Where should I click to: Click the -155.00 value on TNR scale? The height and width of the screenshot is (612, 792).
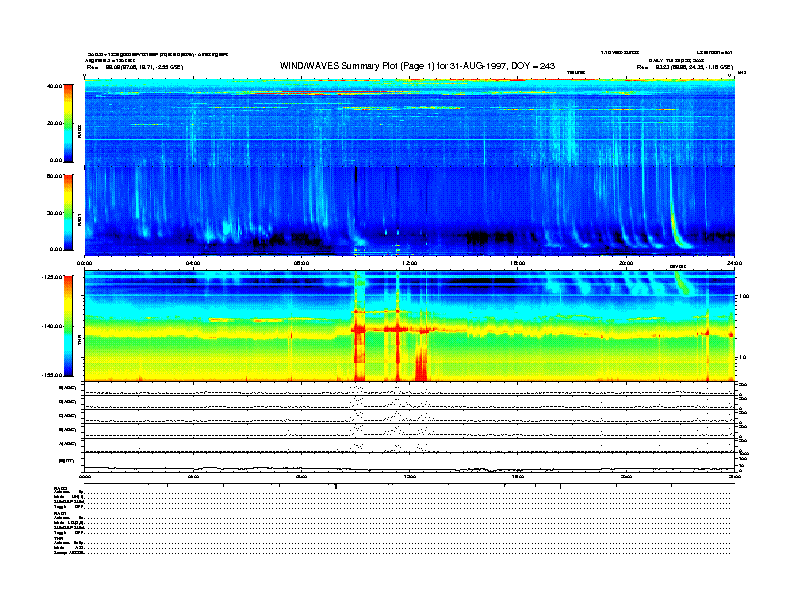click(x=52, y=375)
